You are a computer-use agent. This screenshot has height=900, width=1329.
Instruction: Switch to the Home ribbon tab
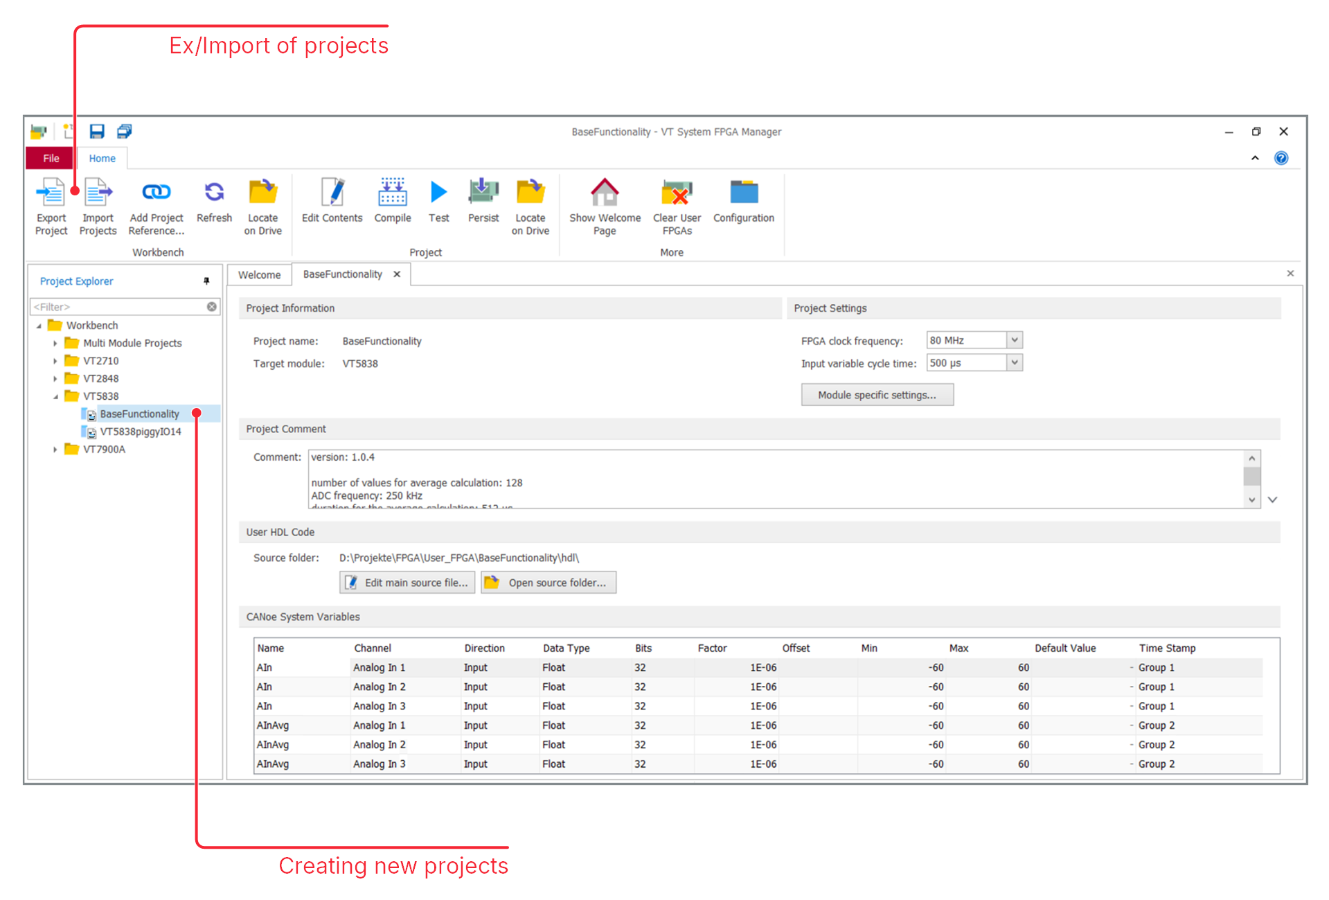102,158
